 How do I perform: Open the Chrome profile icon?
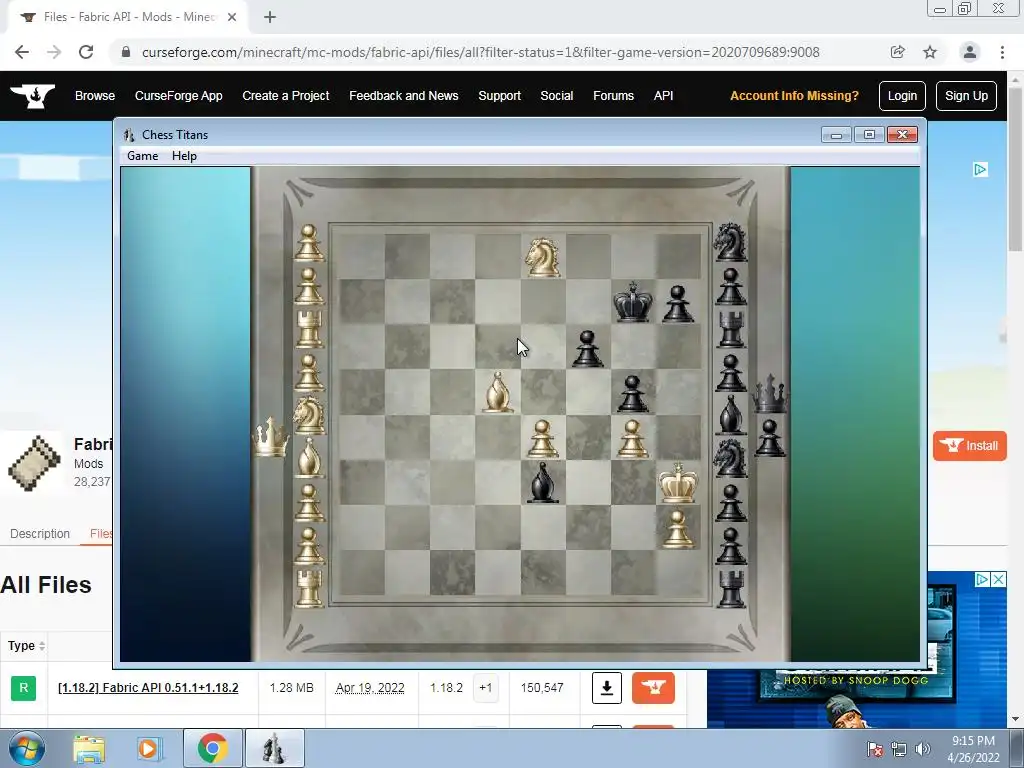(970, 52)
